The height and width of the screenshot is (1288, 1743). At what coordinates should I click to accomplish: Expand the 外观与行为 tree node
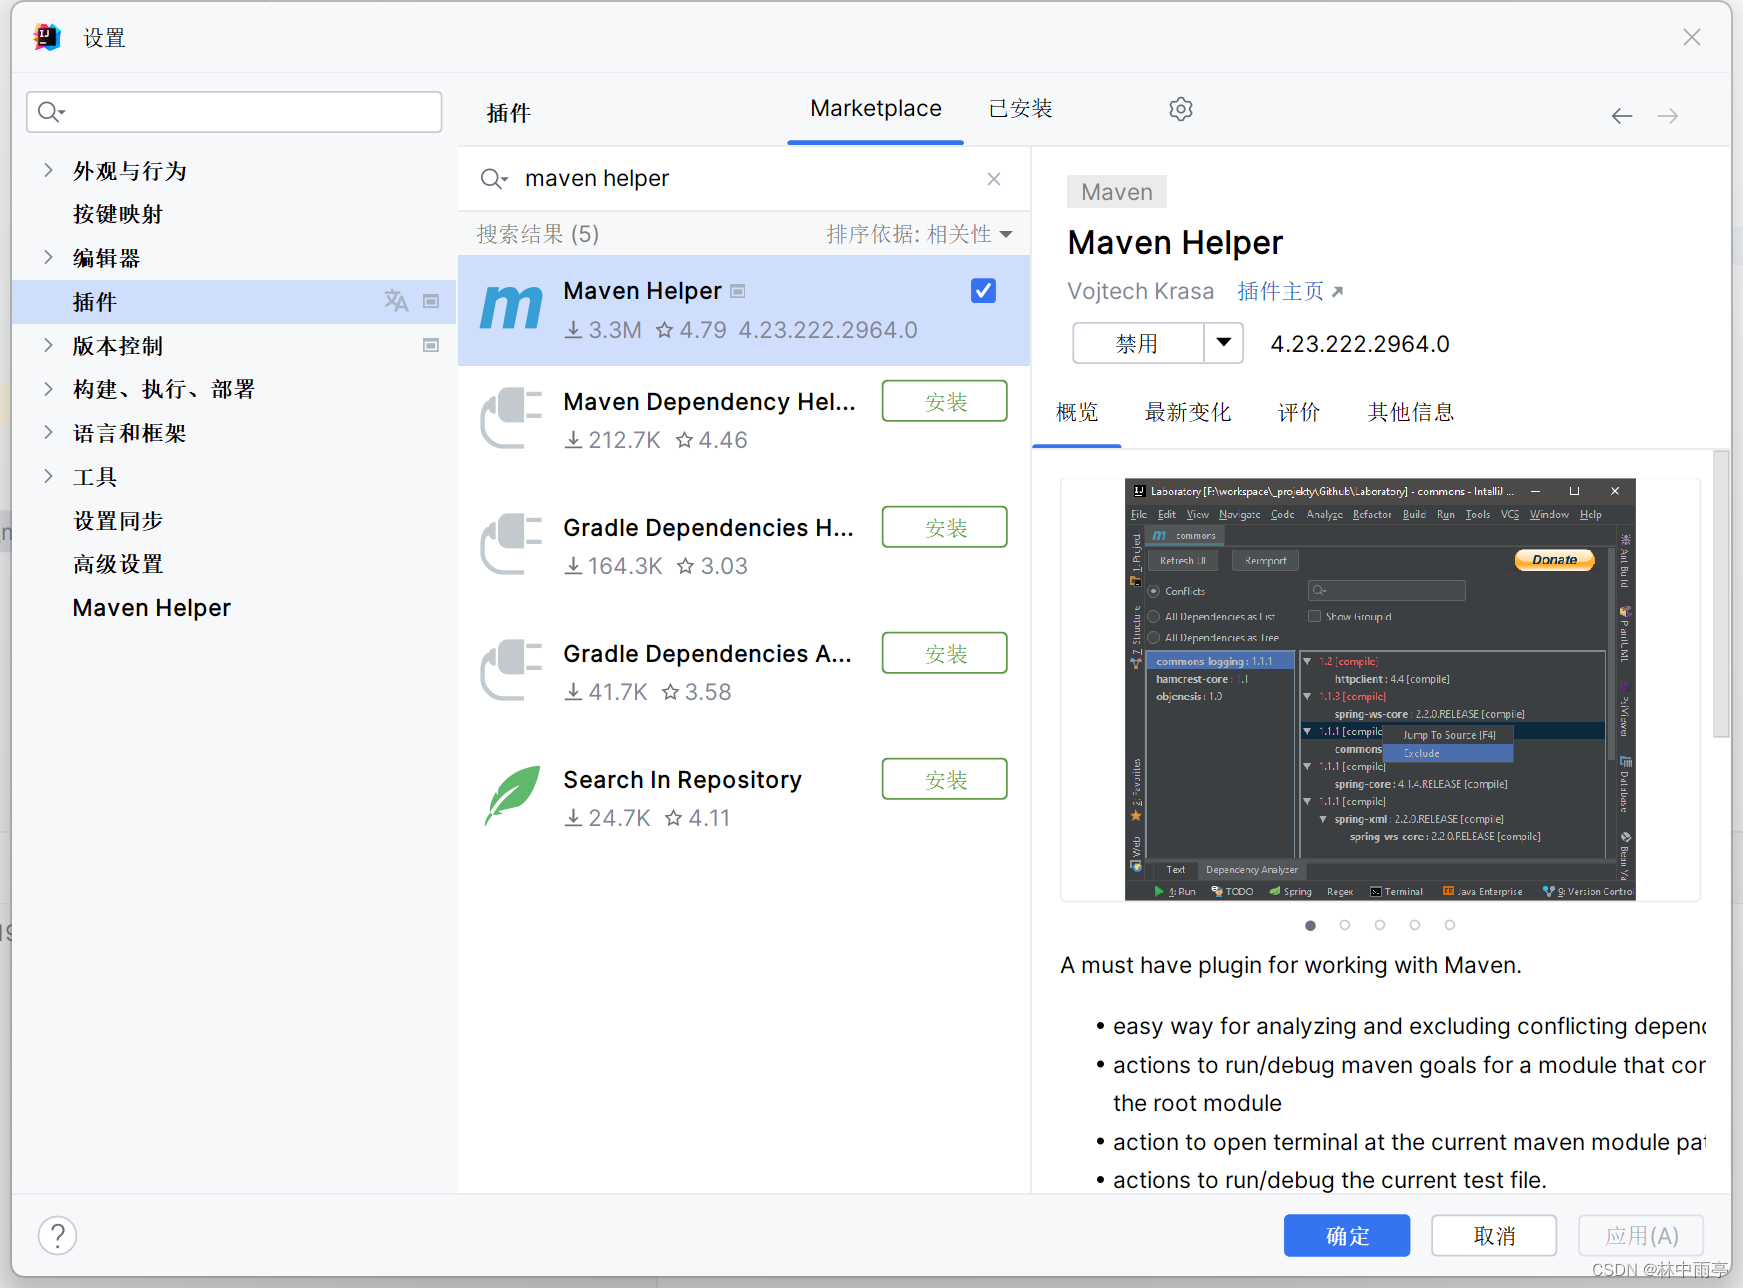tap(48, 170)
